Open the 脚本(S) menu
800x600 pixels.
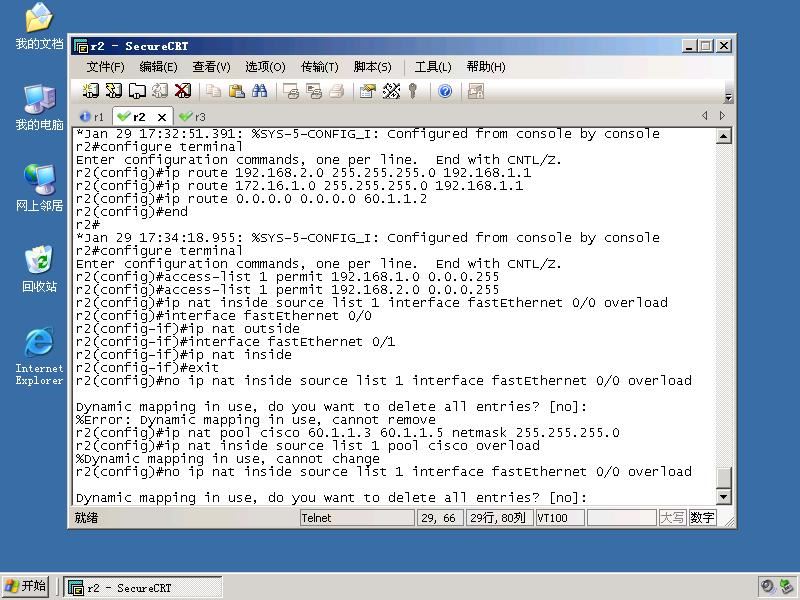pos(372,67)
